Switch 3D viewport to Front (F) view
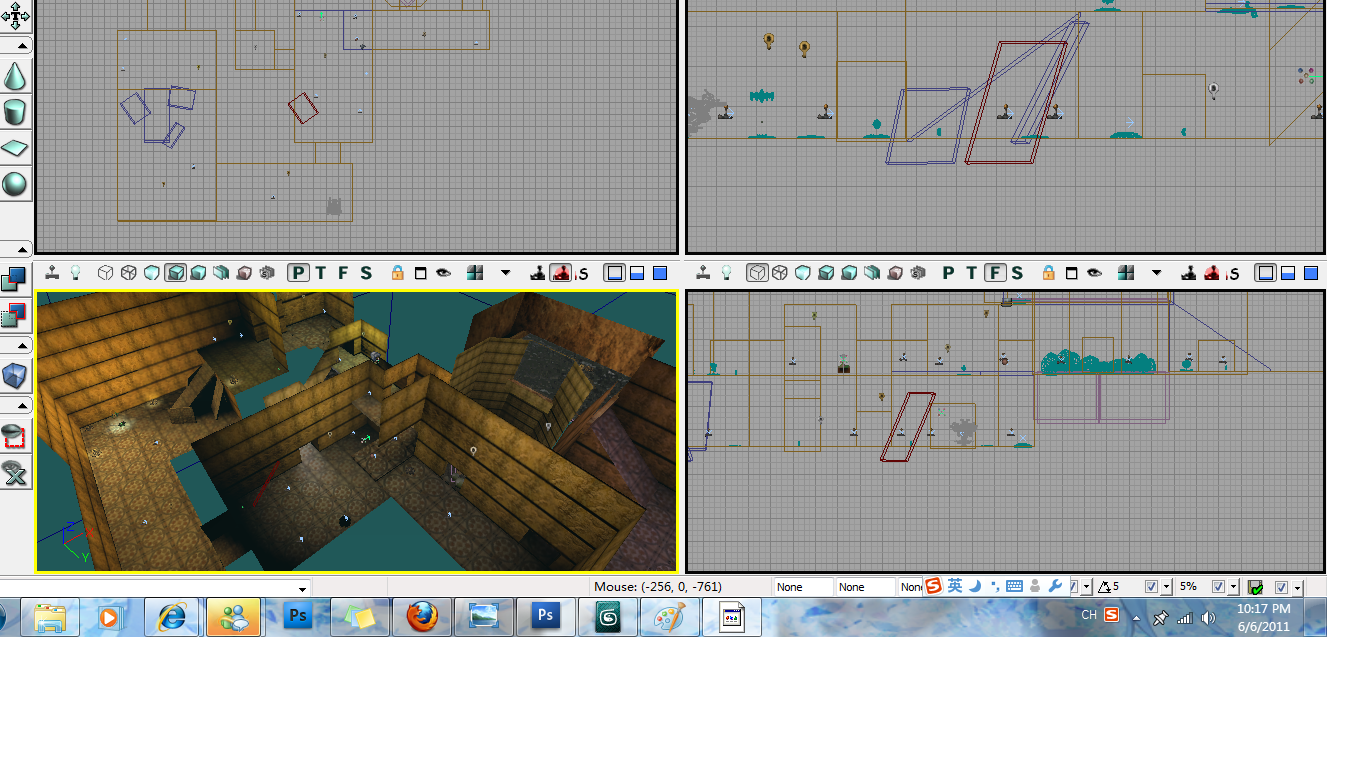The width and height of the screenshot is (1366, 768). [343, 273]
